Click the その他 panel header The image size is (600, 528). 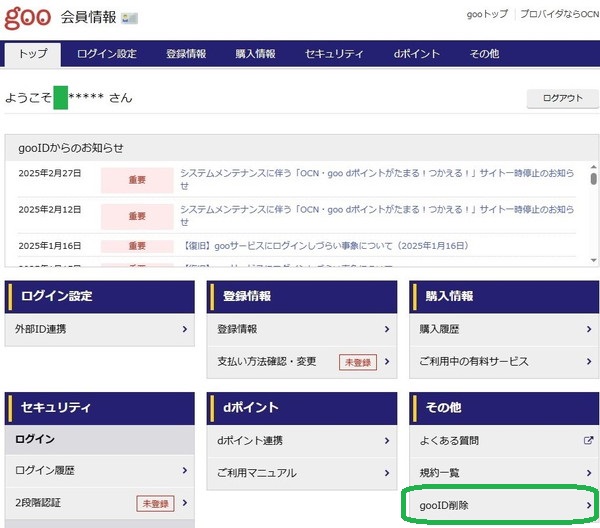[x=504, y=408]
